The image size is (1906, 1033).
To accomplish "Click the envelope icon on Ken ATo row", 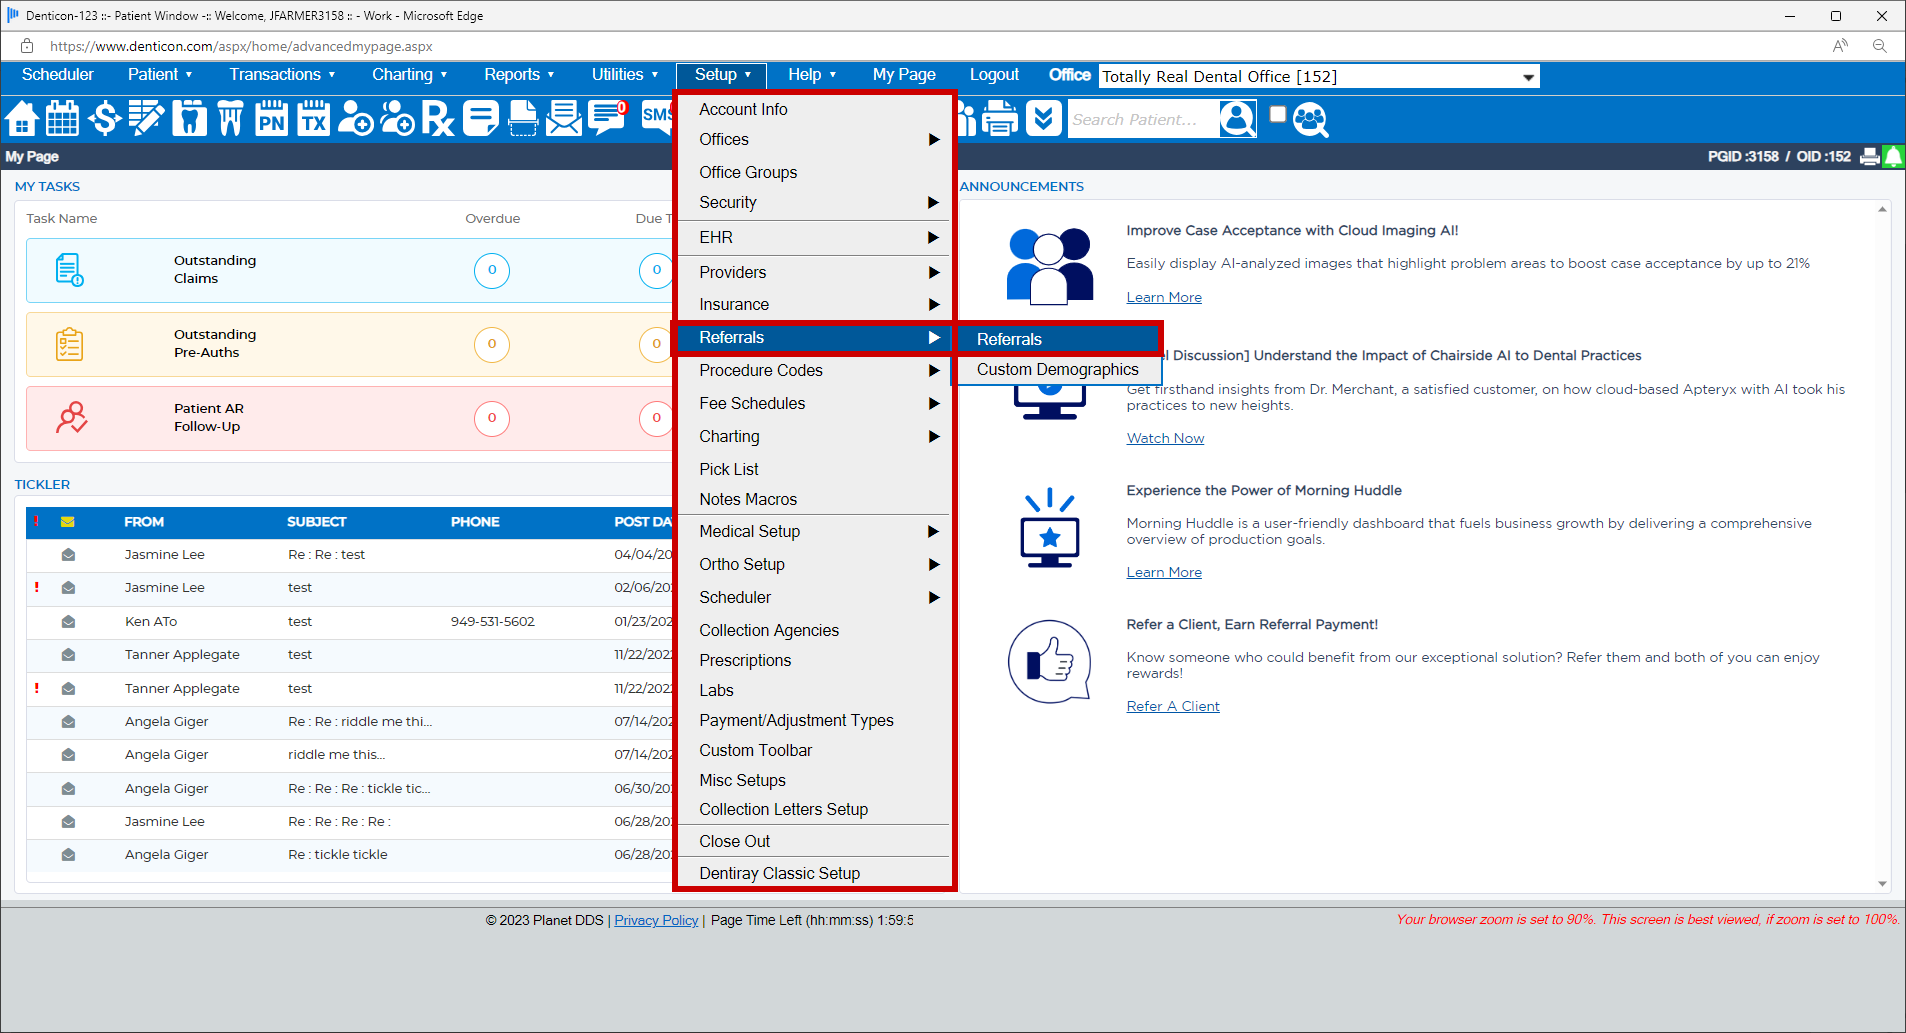I will coord(68,621).
